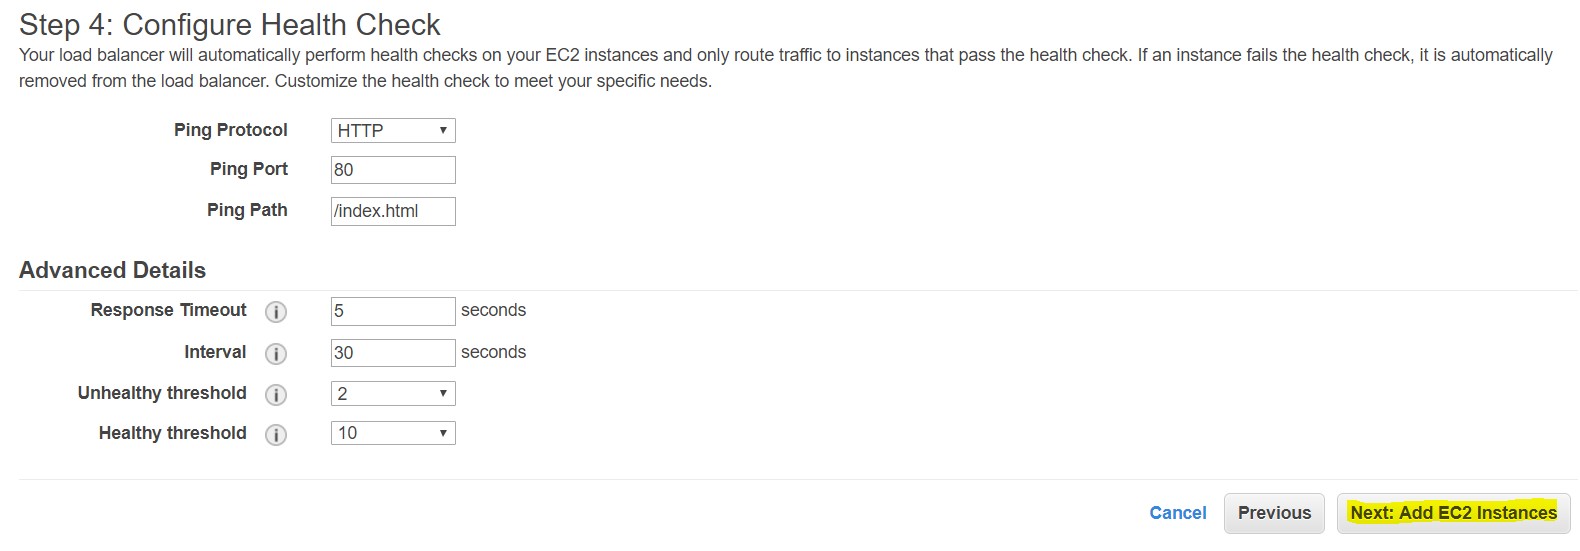
Task: Show info for Unhealthy threshold
Action: 276,395
